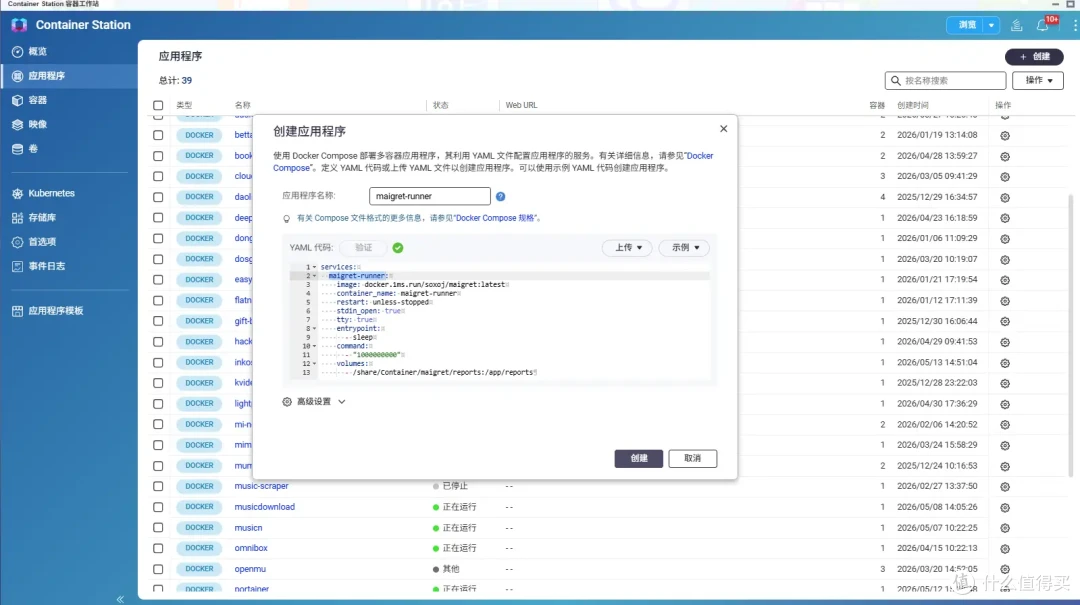Click gear icon for 2026/04/29 09:41:53 row
1080x605 pixels.
[1005, 342]
